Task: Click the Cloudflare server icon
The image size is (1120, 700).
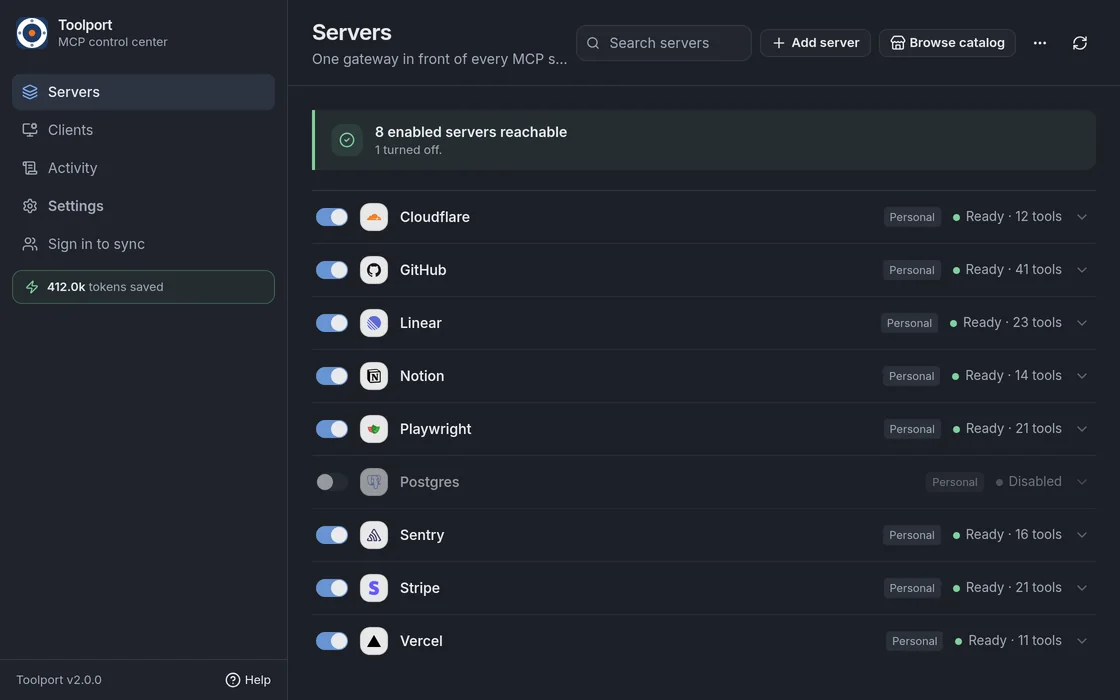Action: point(374,217)
